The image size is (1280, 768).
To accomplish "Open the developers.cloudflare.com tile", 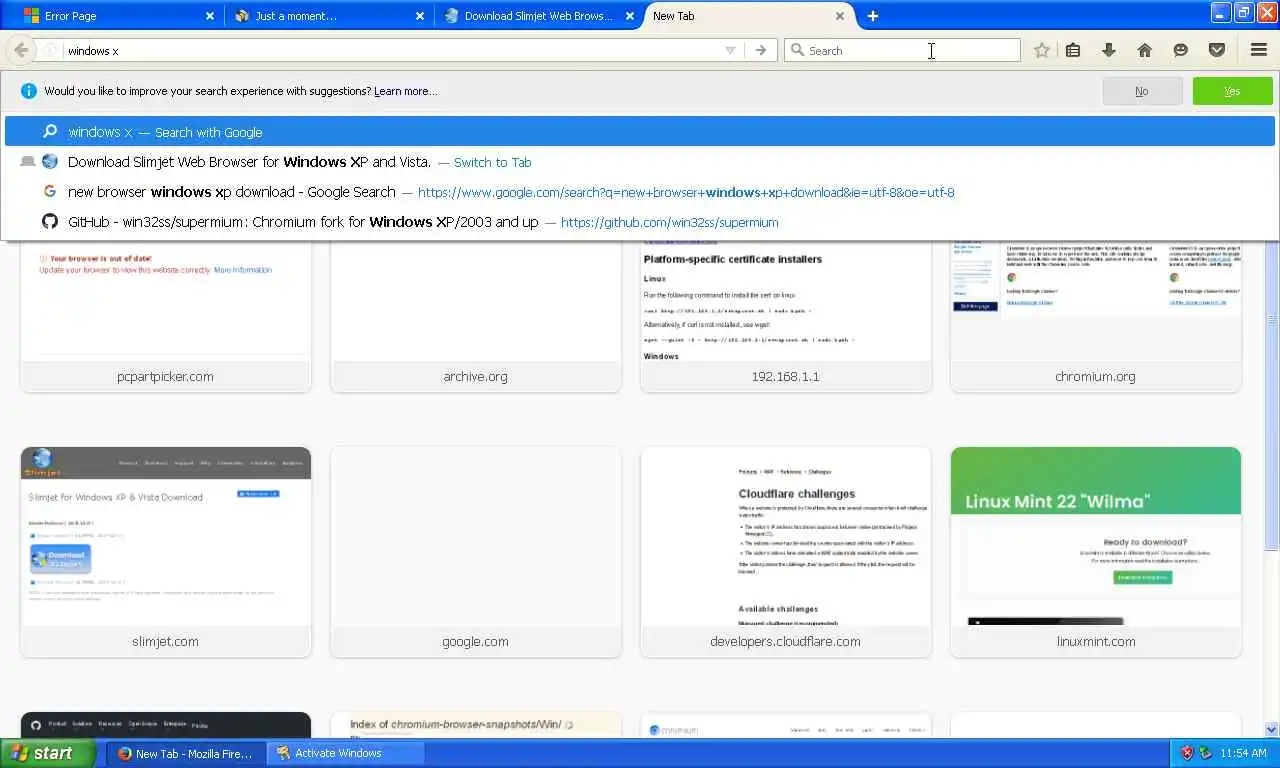I will [786, 552].
